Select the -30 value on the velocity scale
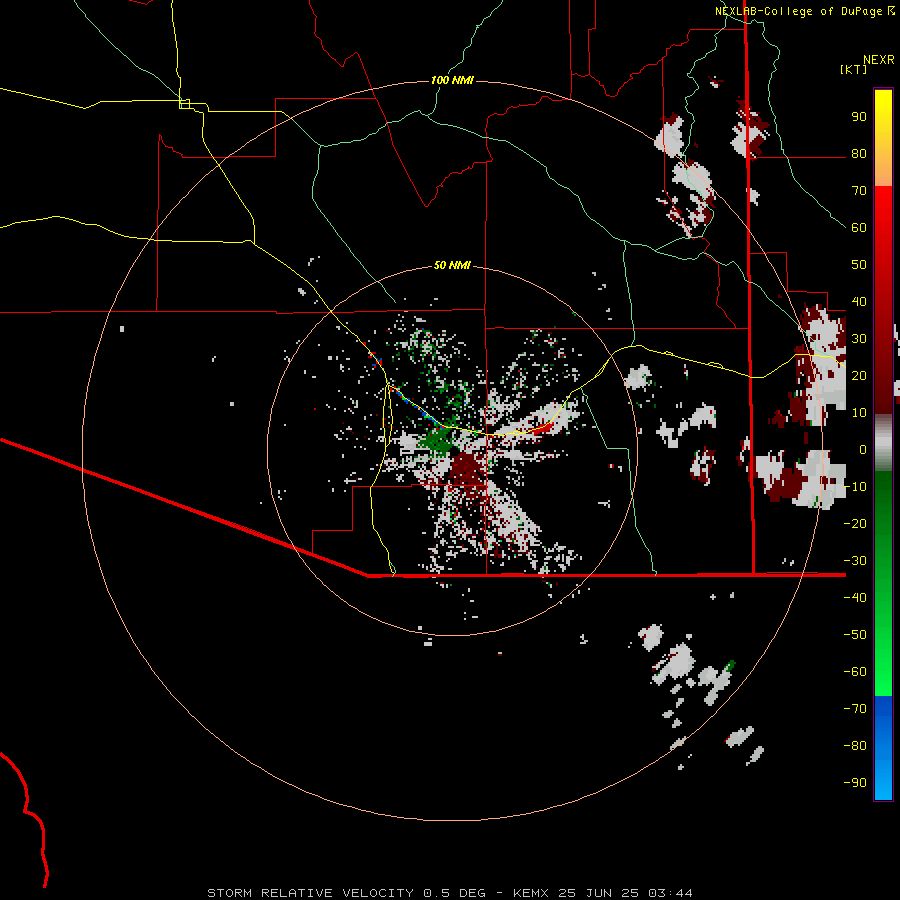Screen dimensions: 900x900 coord(855,561)
